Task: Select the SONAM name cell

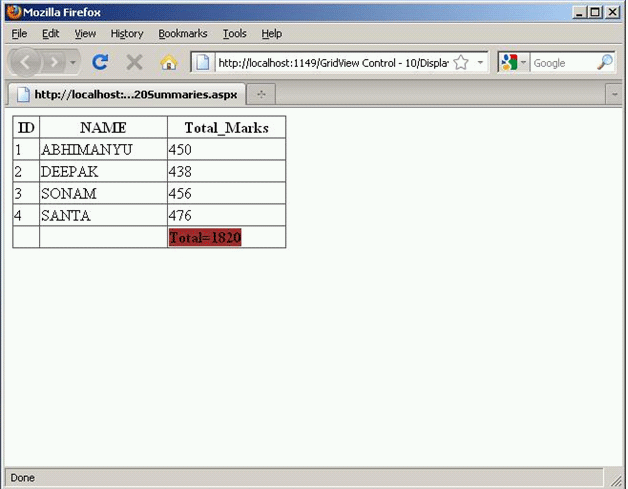Action: [103, 193]
